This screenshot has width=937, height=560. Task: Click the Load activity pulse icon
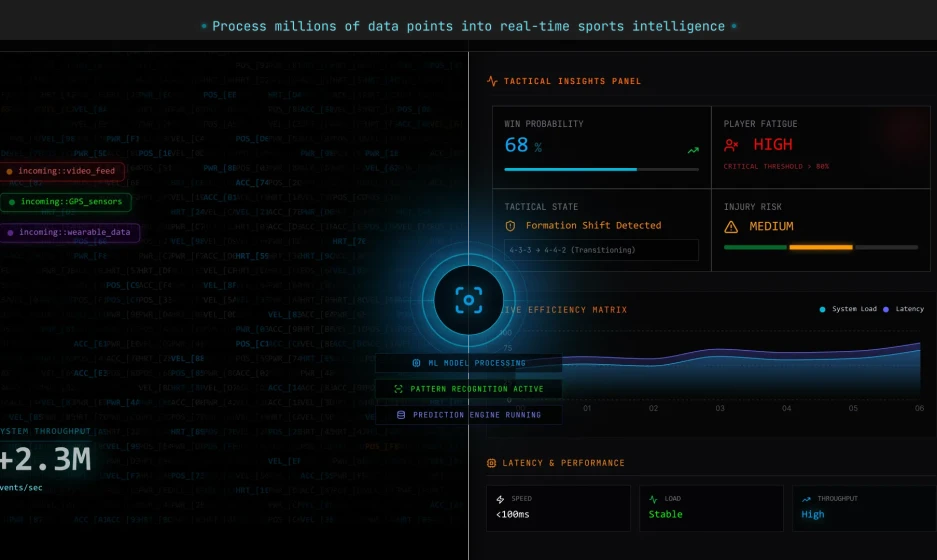coord(653,499)
